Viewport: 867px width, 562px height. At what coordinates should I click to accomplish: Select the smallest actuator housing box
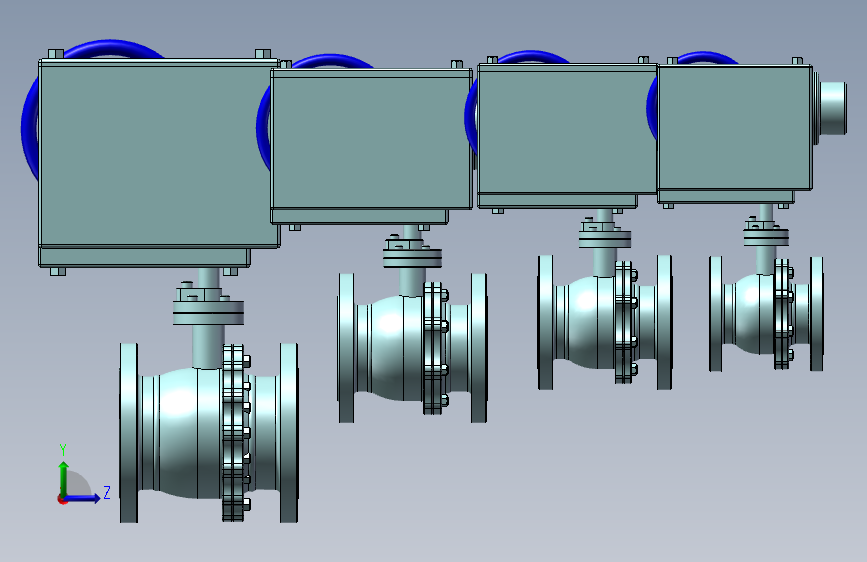coord(735,128)
